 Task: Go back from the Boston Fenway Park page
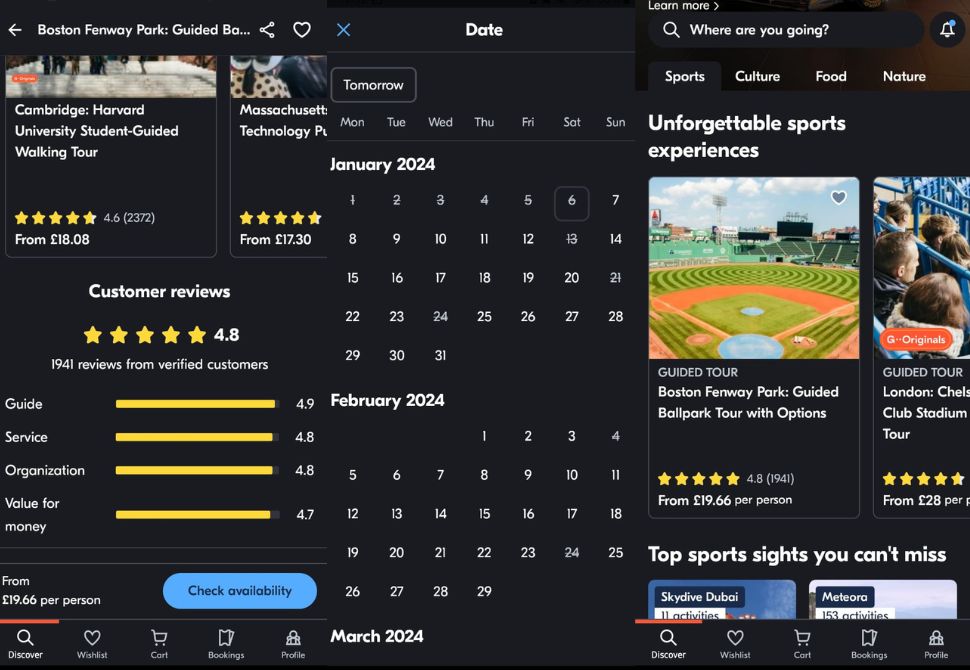click(15, 30)
